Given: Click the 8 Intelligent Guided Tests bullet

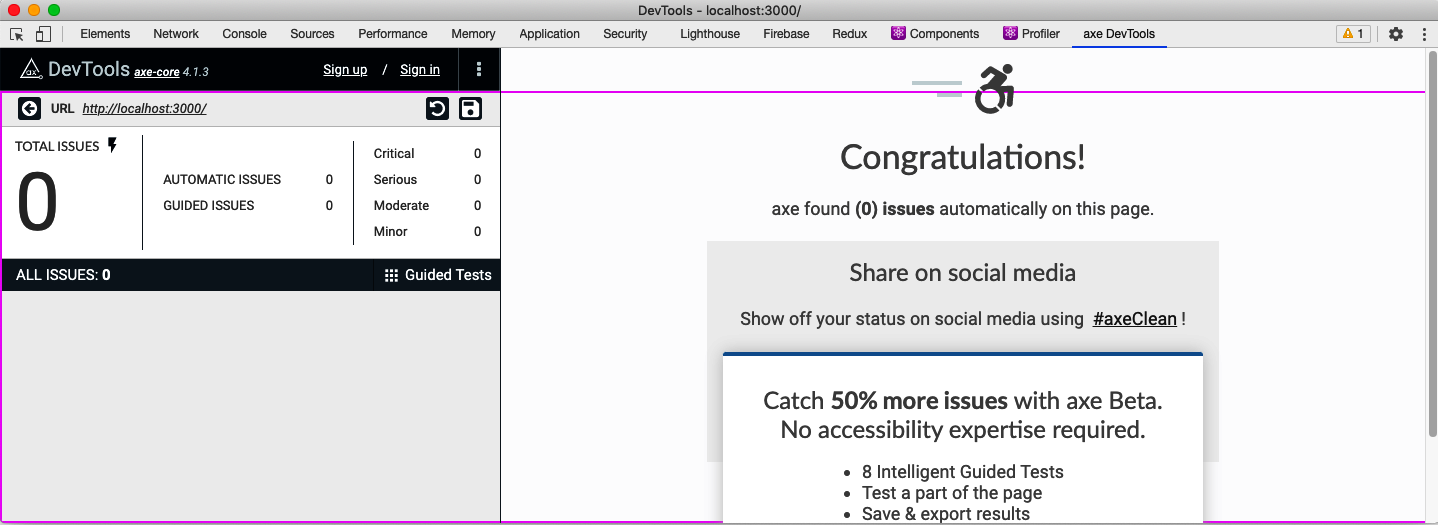Looking at the screenshot, I should coord(962,472).
